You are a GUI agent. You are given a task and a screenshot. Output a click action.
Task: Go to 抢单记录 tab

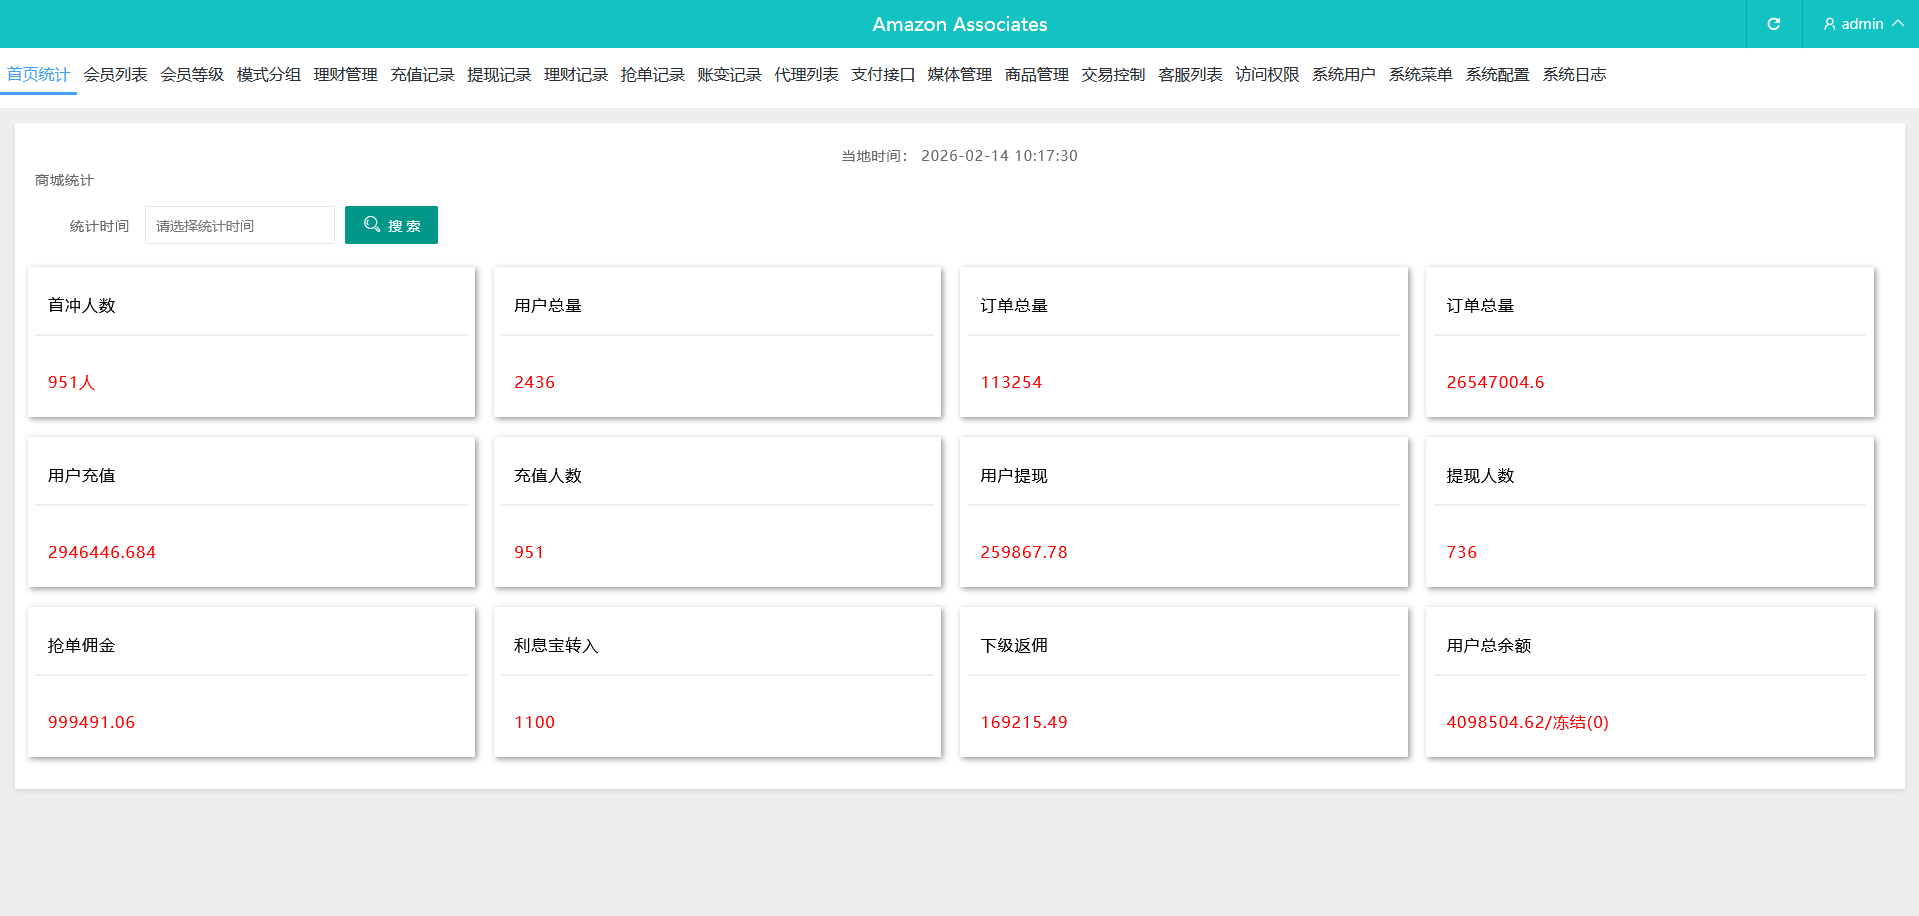pos(652,75)
